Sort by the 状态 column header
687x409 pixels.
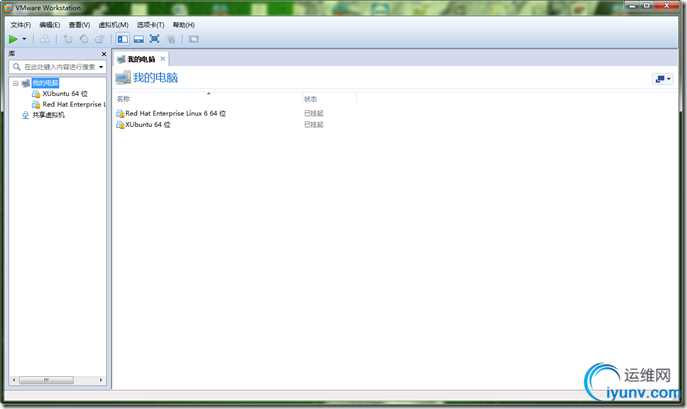(311, 99)
